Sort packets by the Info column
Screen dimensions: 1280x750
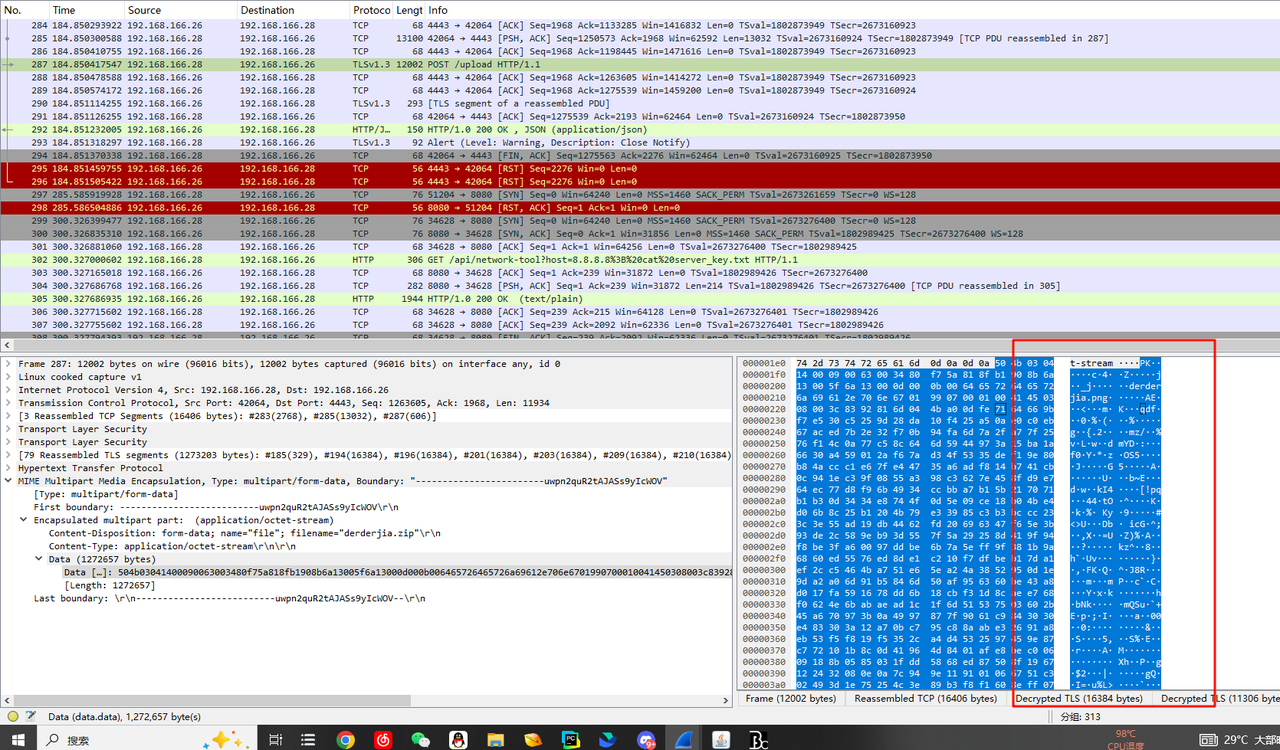click(850, 10)
